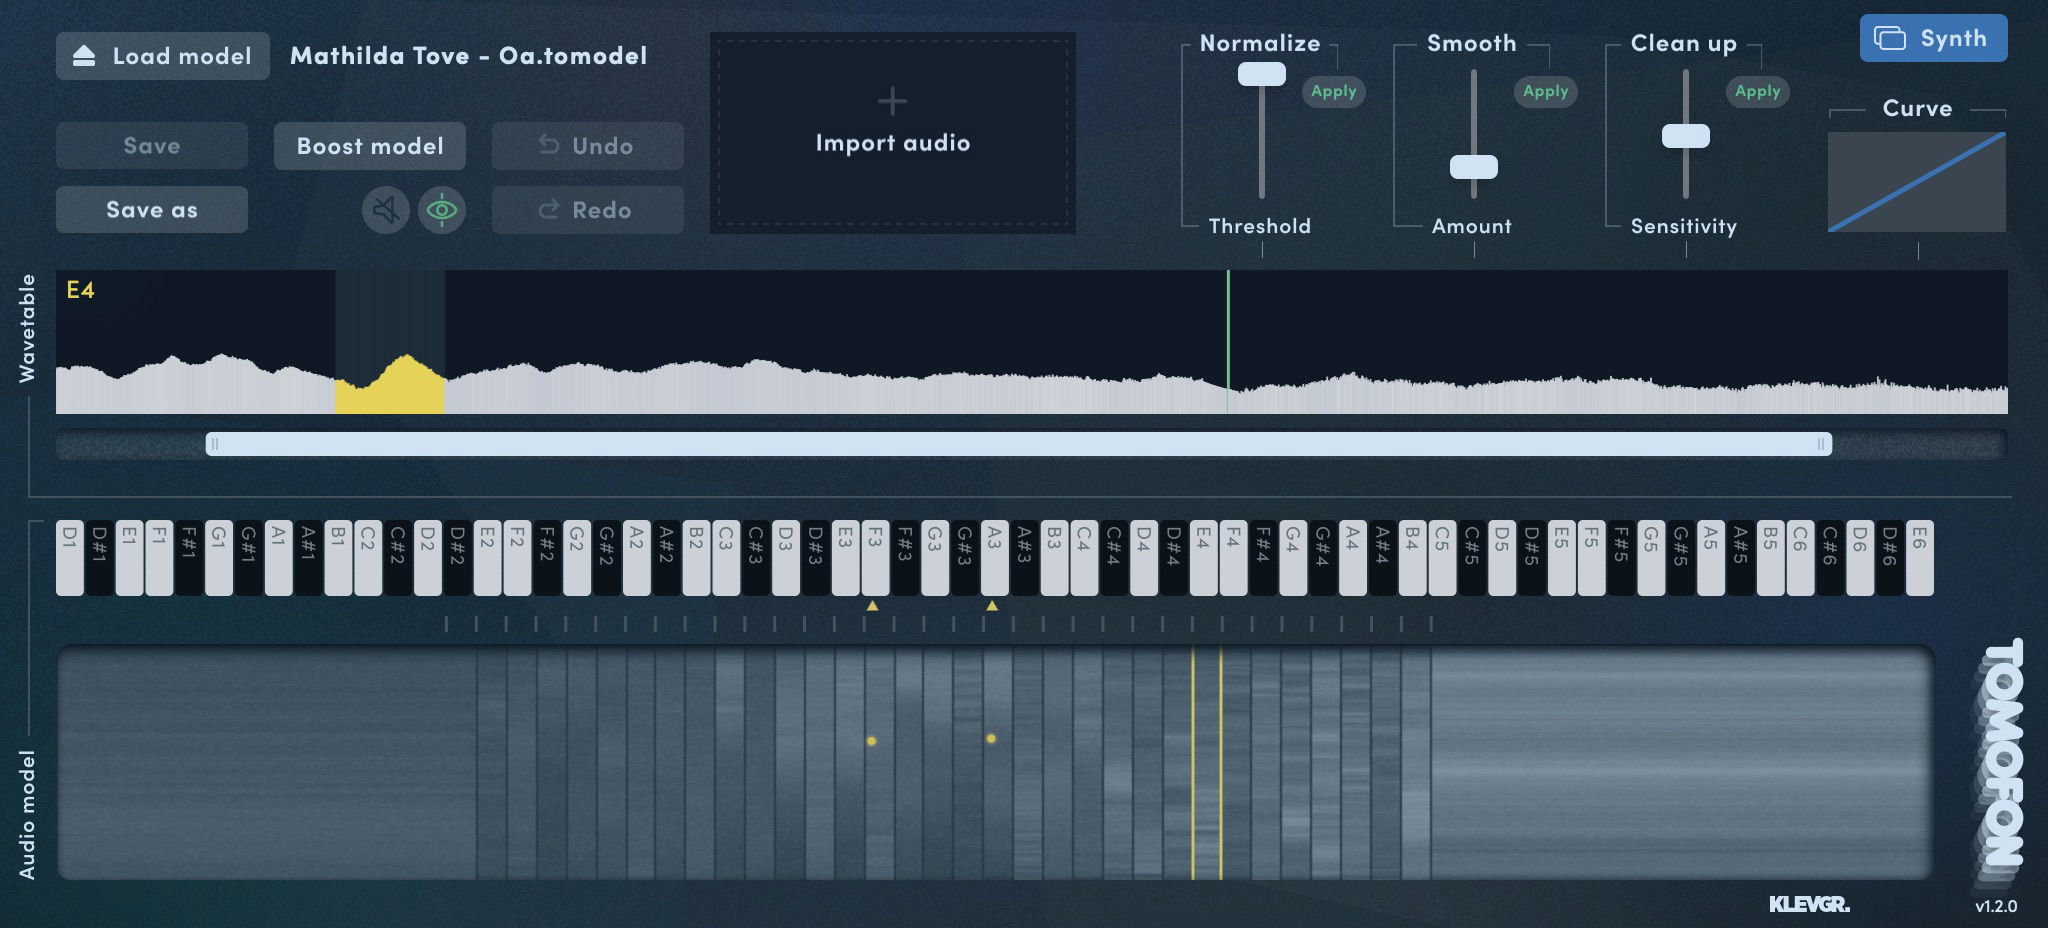Apply the Normalize threshold

point(1333,91)
